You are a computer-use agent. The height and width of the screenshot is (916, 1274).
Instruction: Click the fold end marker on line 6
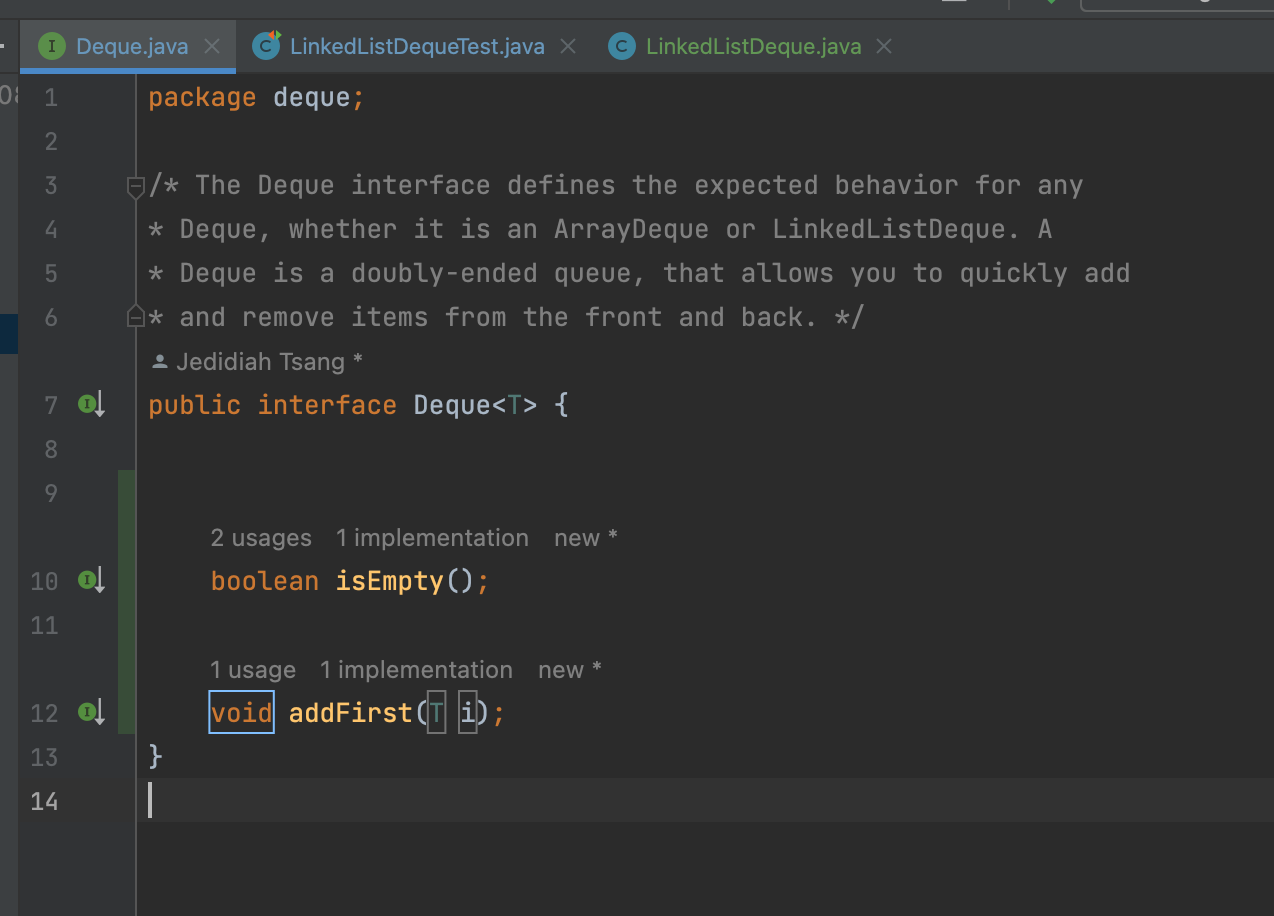click(x=136, y=318)
